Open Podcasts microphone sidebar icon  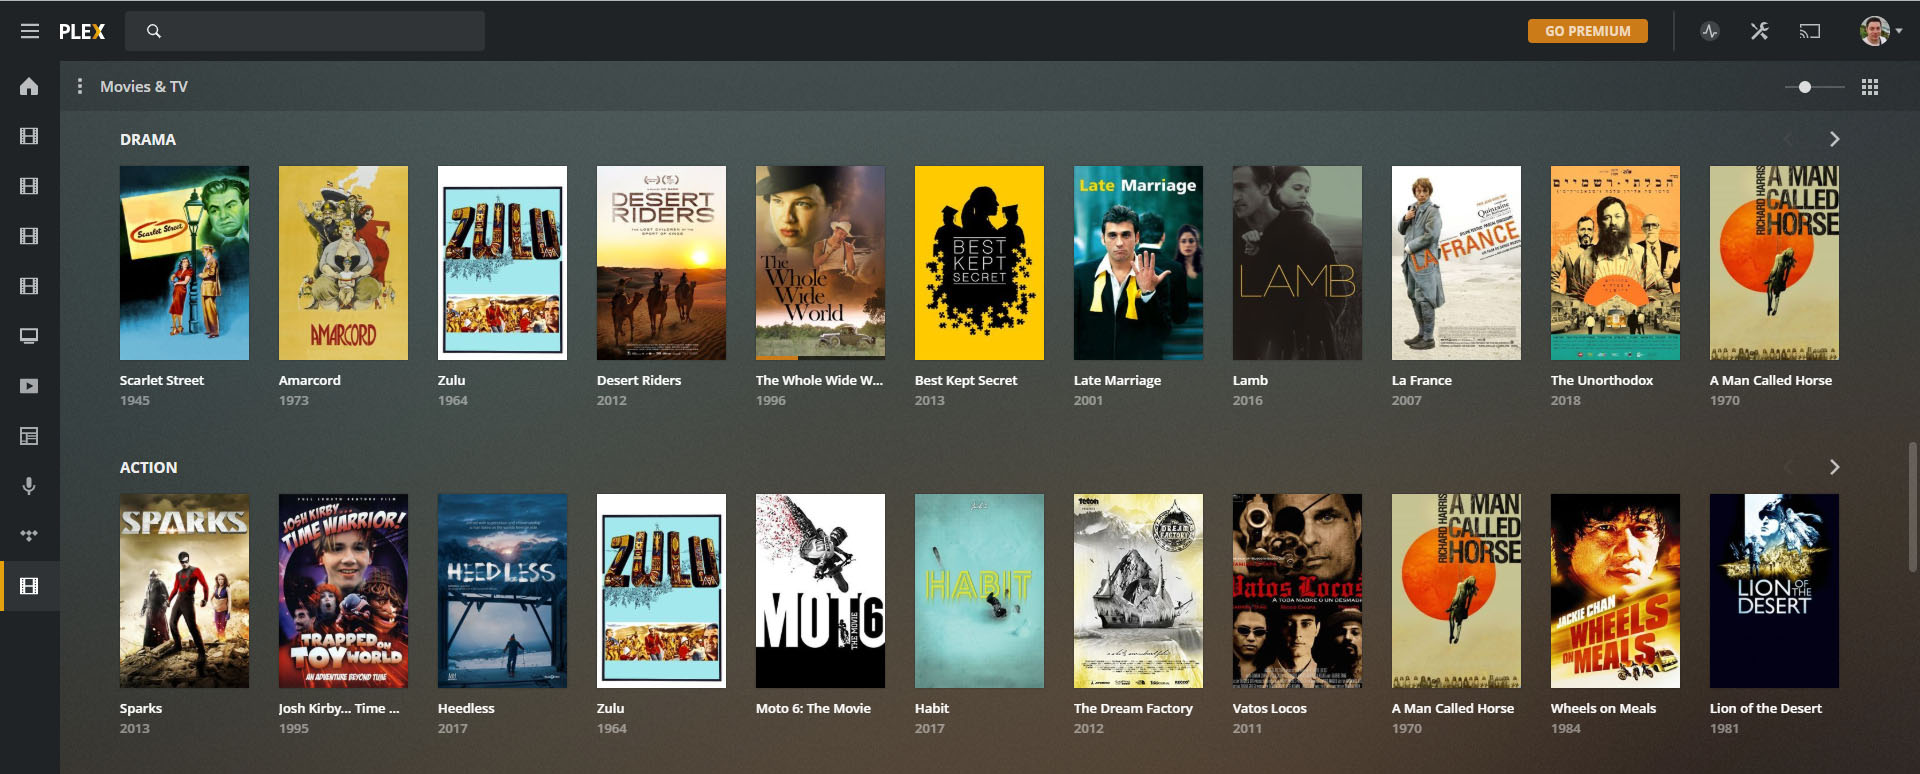[x=29, y=486]
